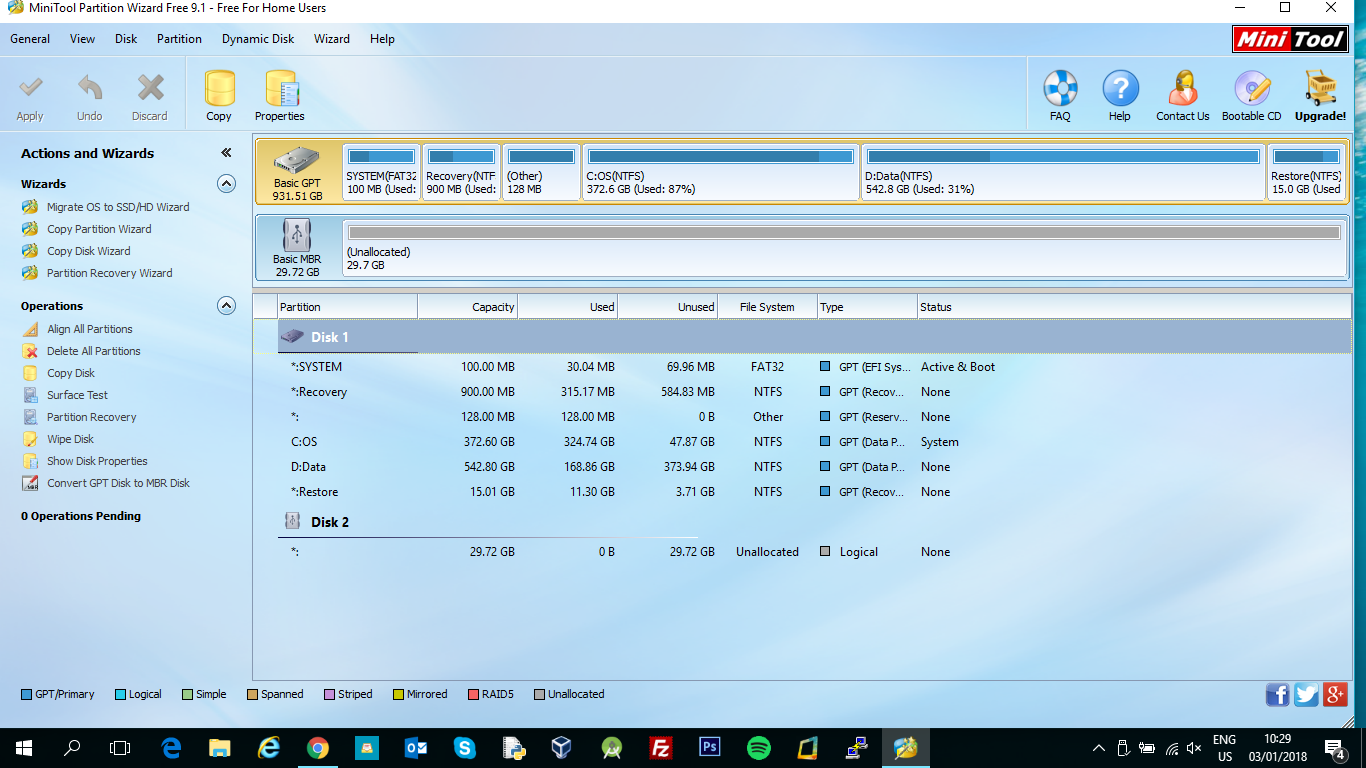Open the Google Plus share icon
Screen dimensions: 1366x768
coord(1335,695)
